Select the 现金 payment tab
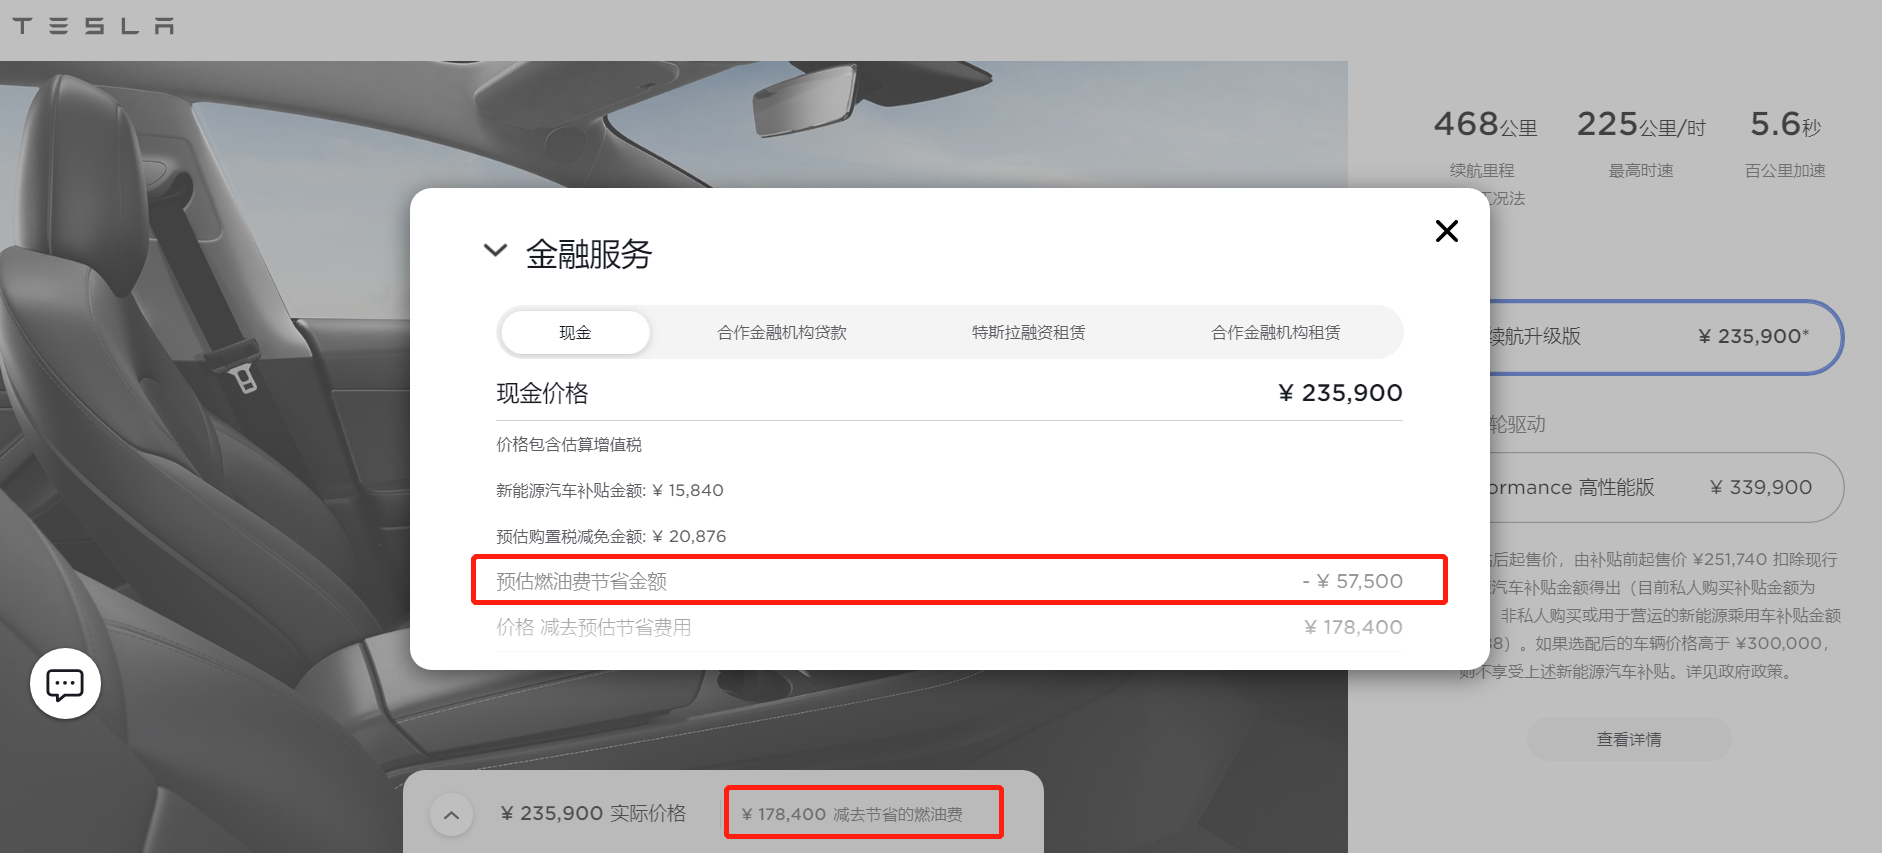1882x853 pixels. coord(575,333)
